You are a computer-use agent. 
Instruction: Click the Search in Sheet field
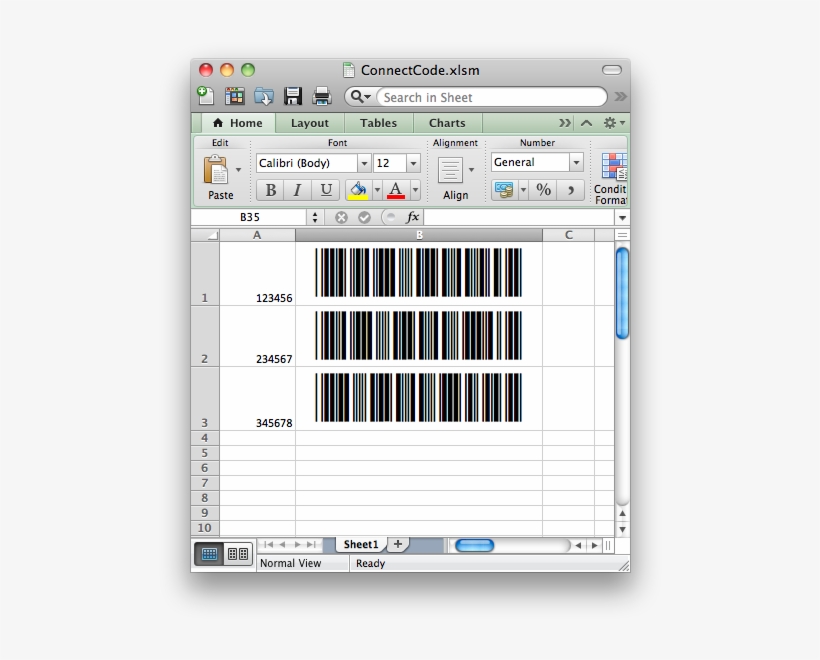[x=491, y=97]
